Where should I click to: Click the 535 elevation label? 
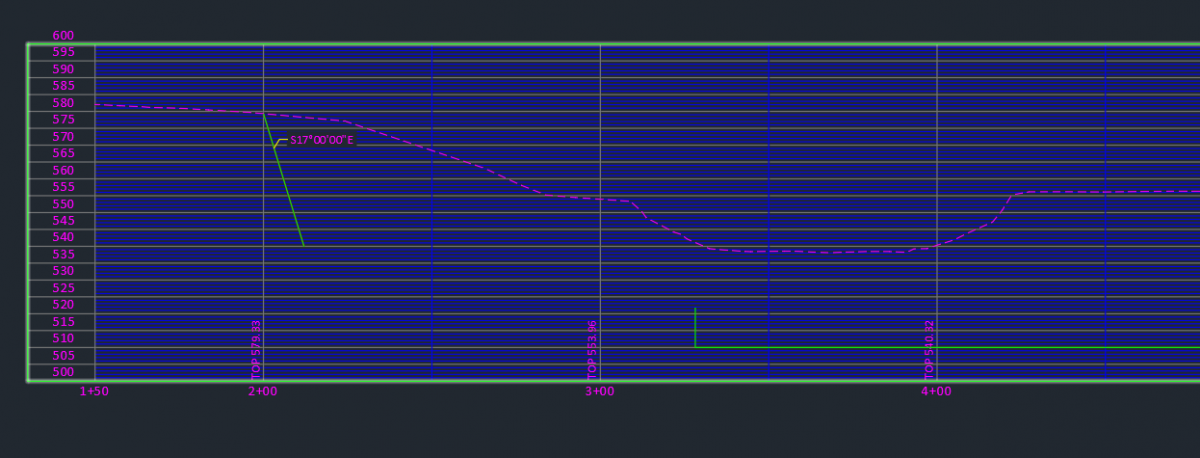coord(63,254)
